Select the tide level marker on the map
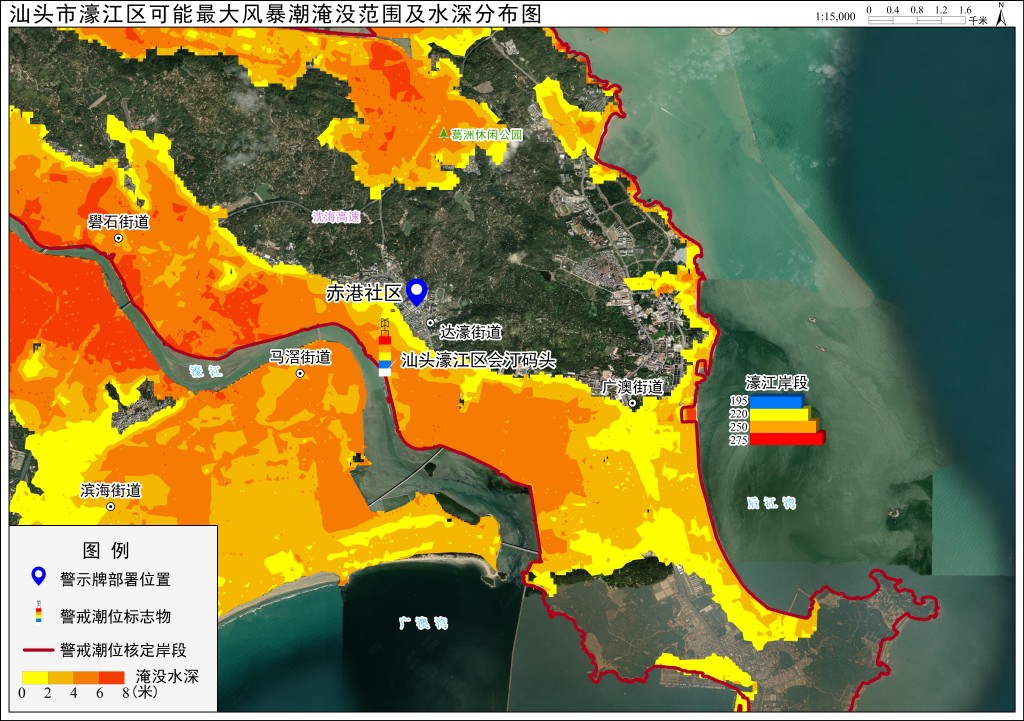 [x=385, y=347]
